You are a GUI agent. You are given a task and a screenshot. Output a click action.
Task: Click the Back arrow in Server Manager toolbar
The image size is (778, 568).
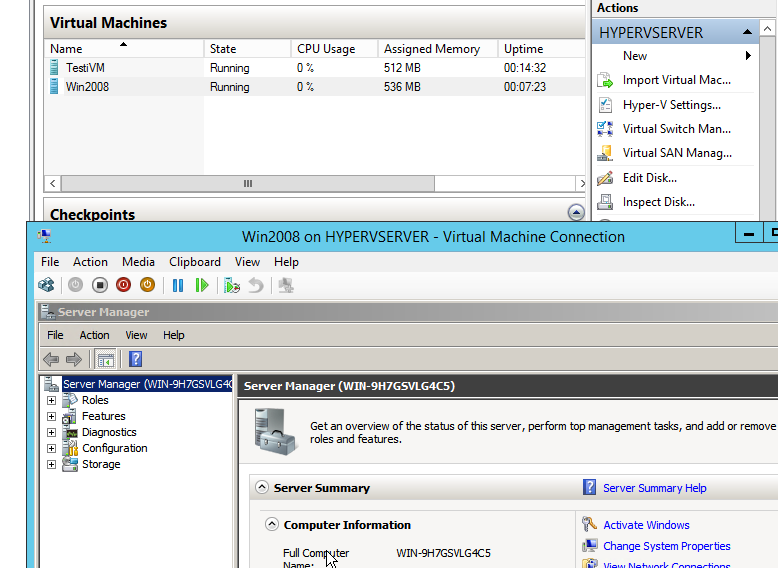pyautogui.click(x=51, y=359)
